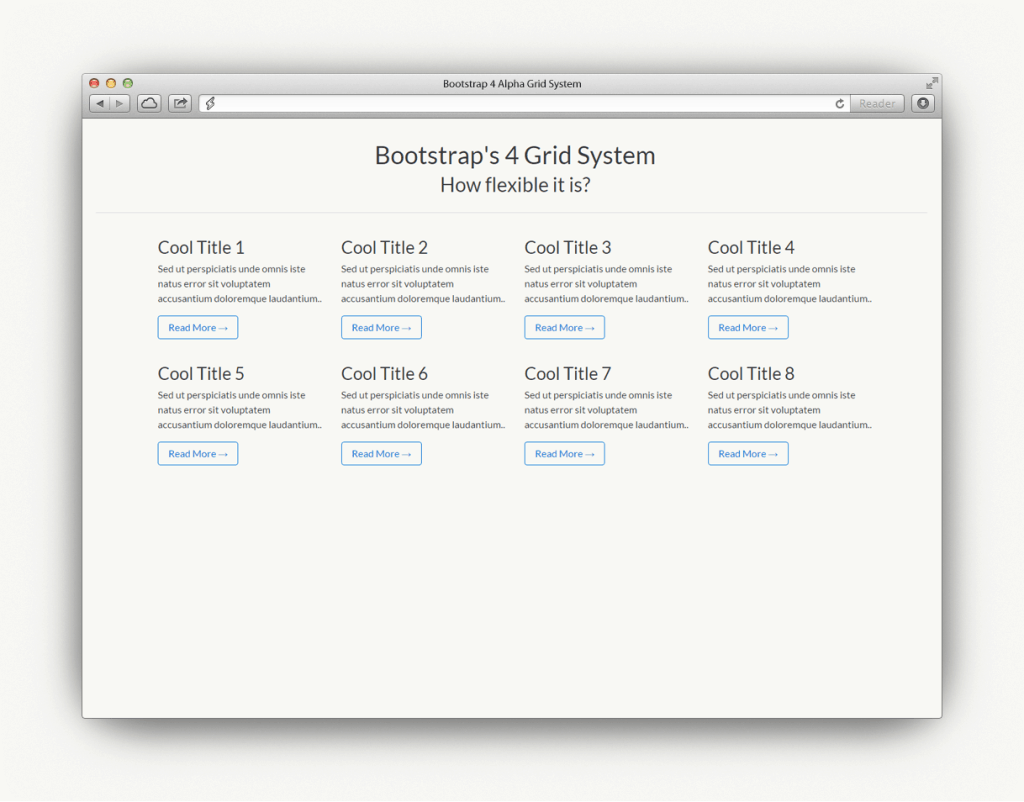
Task: Click Read More under Cool Title 5
Action: [x=197, y=453]
